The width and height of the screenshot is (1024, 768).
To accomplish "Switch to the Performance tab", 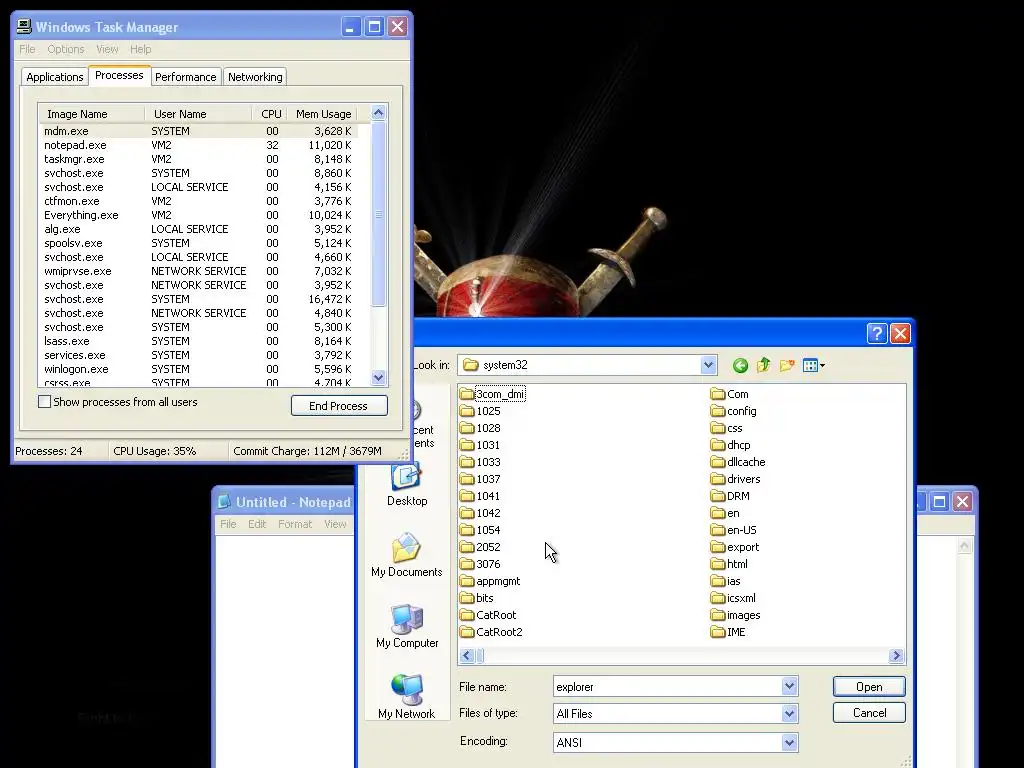I will [x=185, y=77].
